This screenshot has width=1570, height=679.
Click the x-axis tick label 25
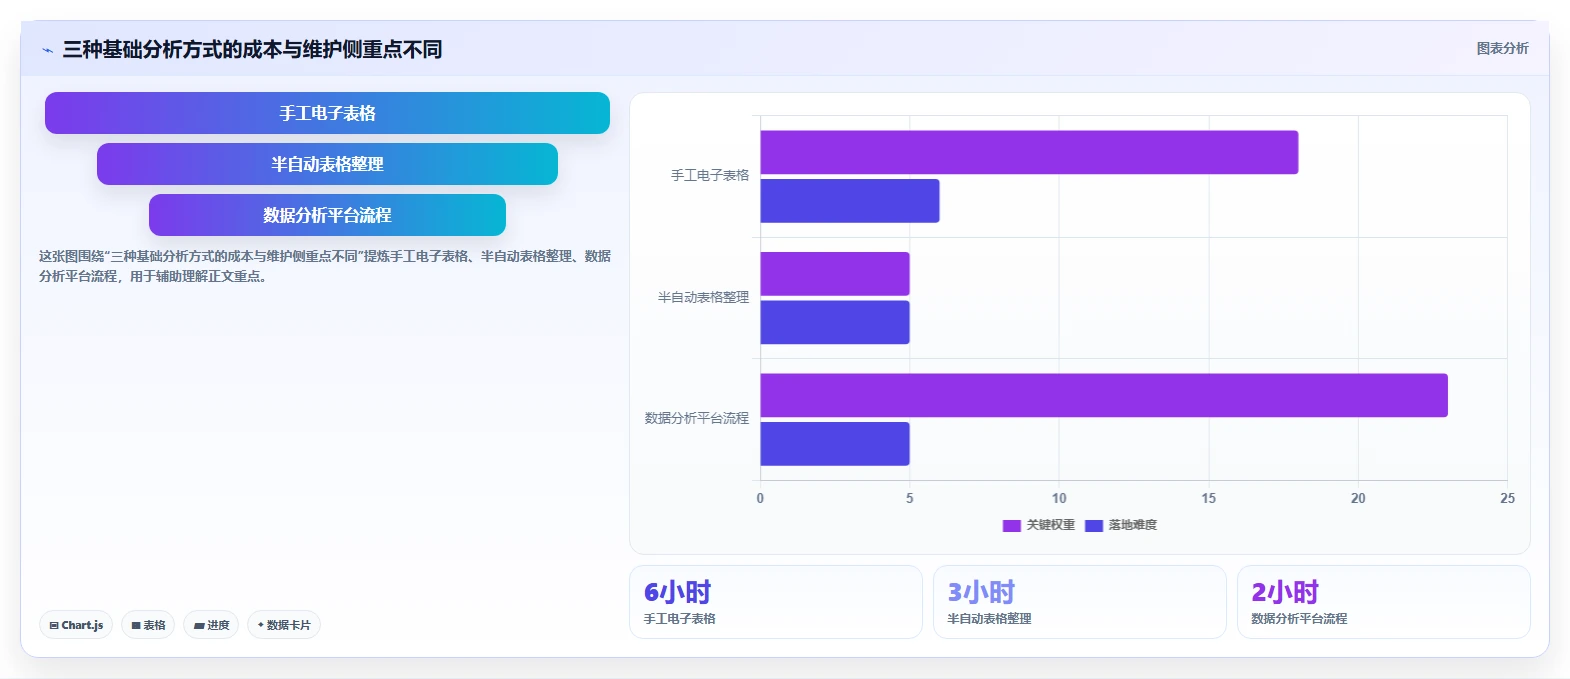click(1507, 498)
